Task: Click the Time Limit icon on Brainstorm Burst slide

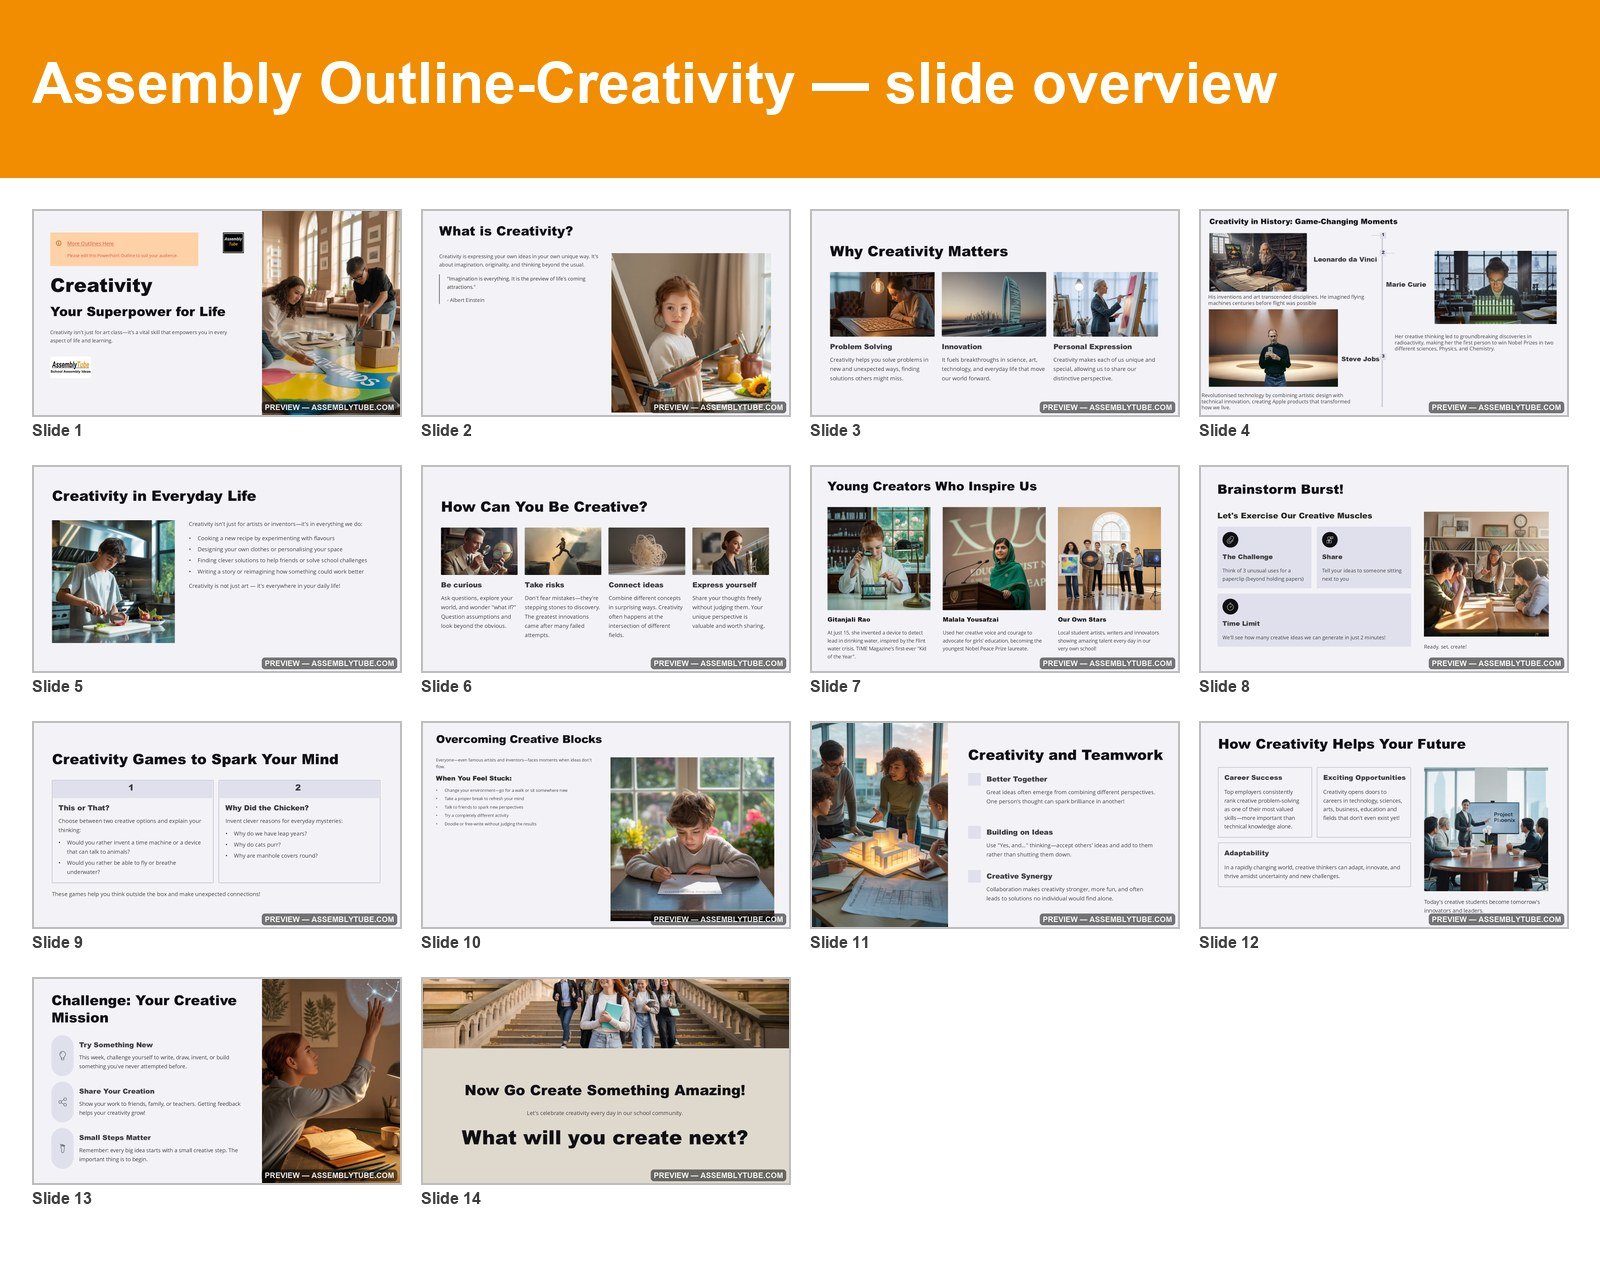Action: click(x=1230, y=606)
